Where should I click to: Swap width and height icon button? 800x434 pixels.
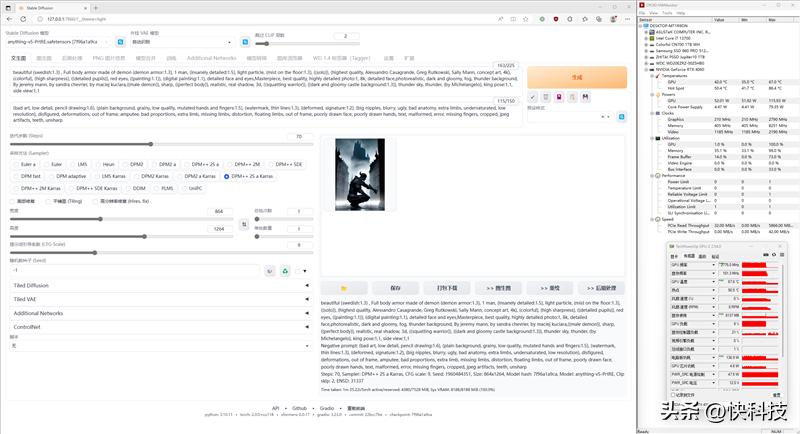[244, 224]
